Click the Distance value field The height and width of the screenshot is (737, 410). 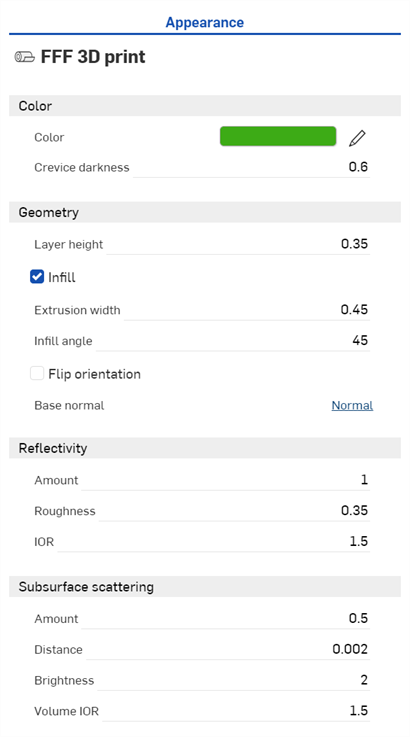pyautogui.click(x=228, y=650)
